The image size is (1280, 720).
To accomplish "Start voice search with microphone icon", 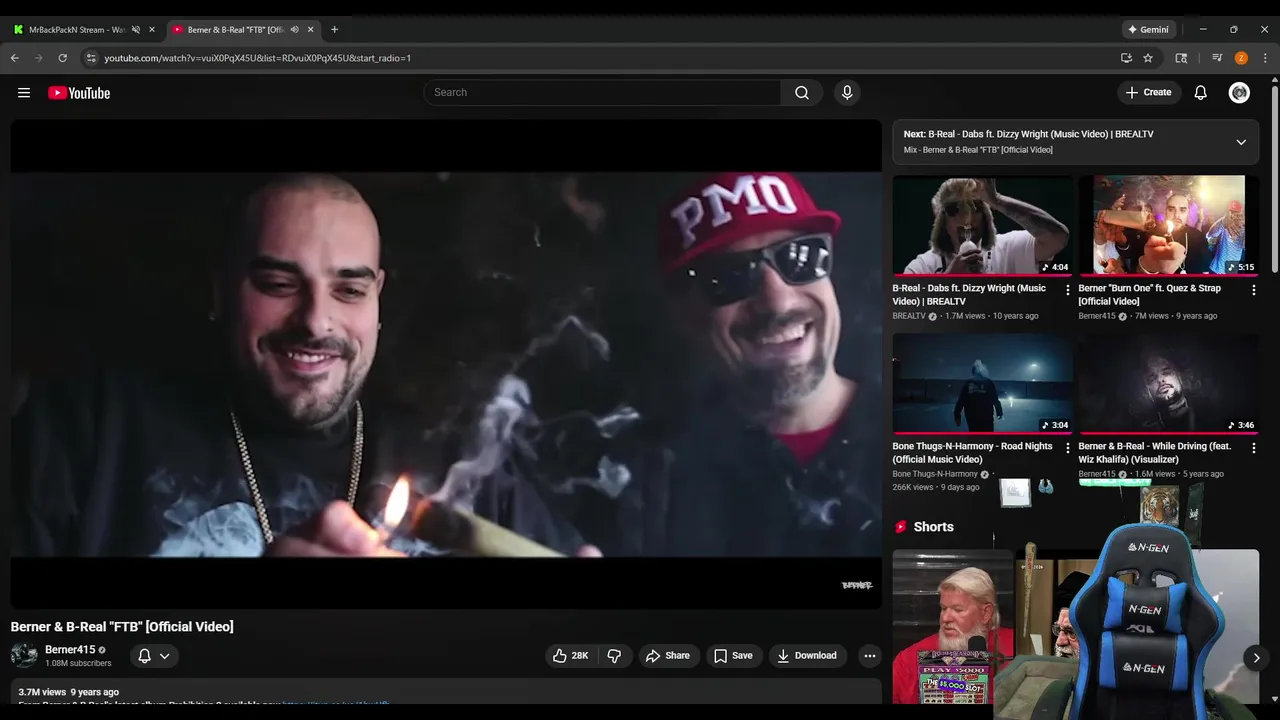I will click(847, 93).
